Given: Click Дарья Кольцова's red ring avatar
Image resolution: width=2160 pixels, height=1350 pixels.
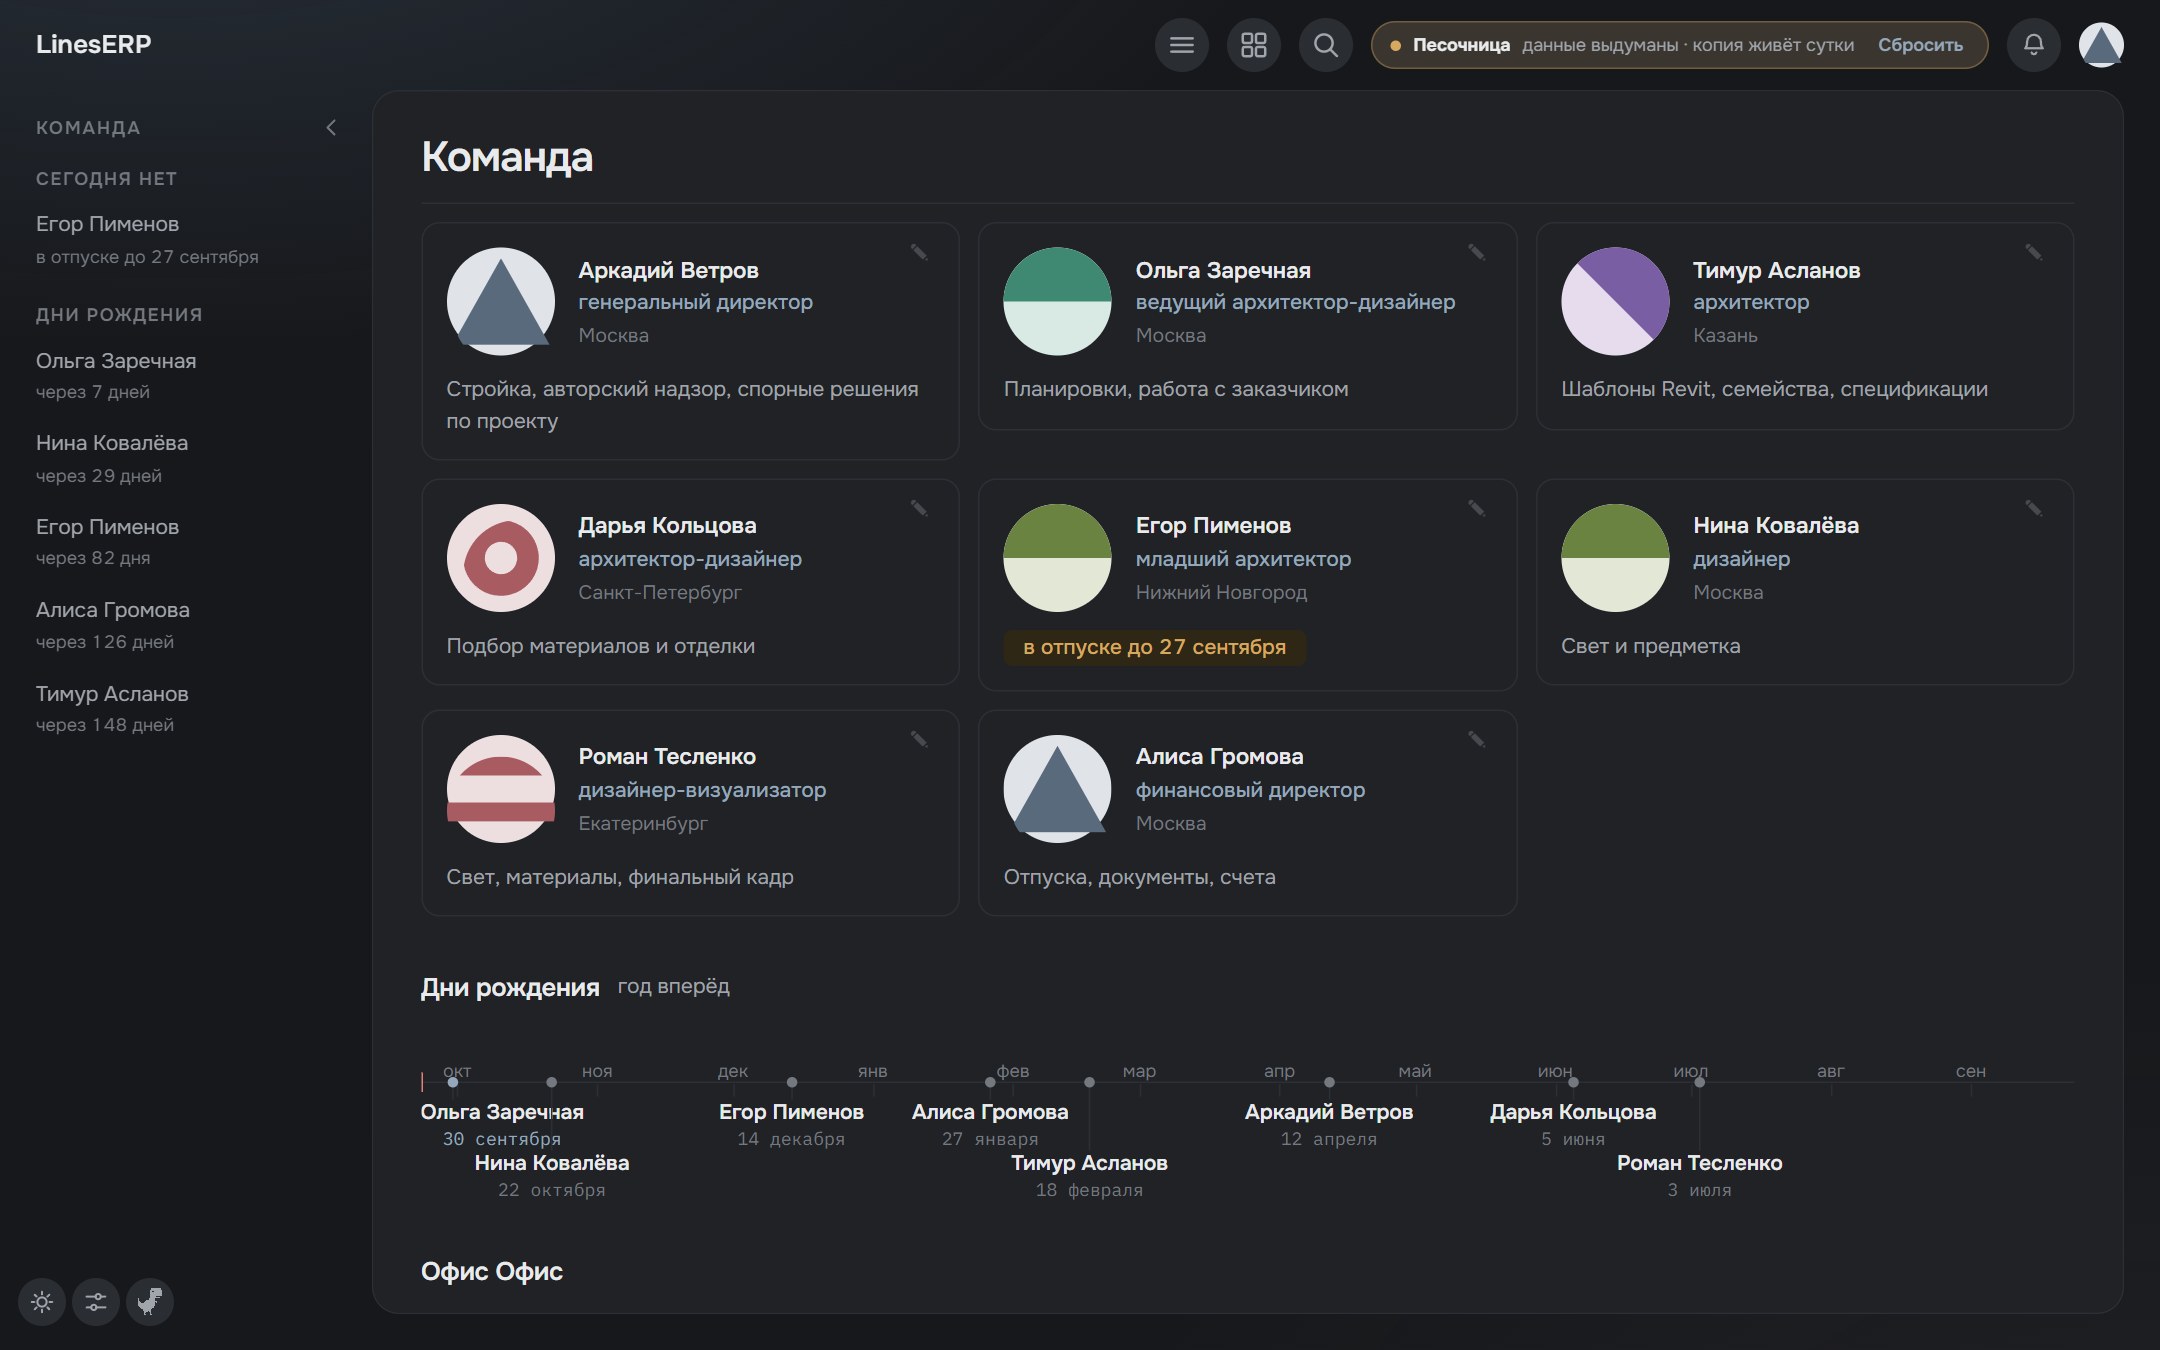Looking at the screenshot, I should 500,558.
